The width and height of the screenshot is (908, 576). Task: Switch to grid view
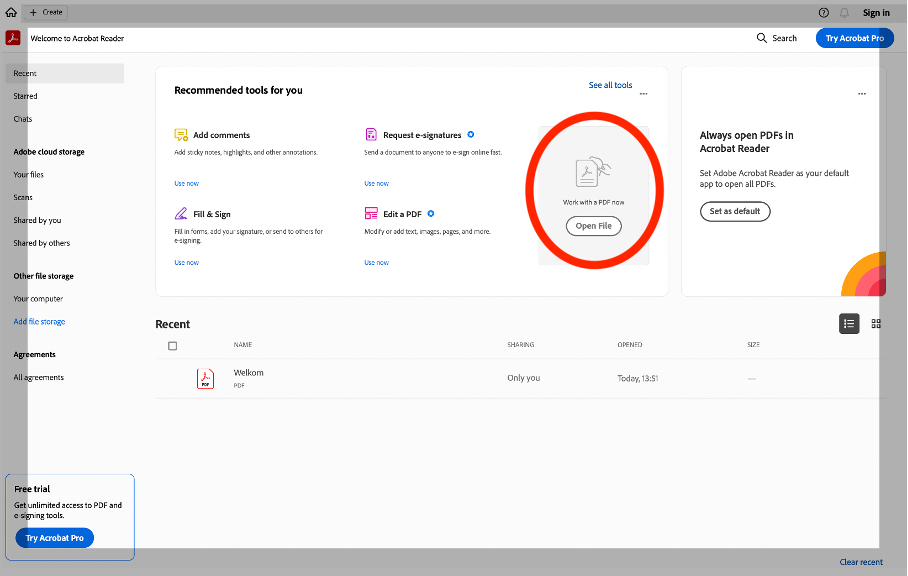(x=876, y=324)
